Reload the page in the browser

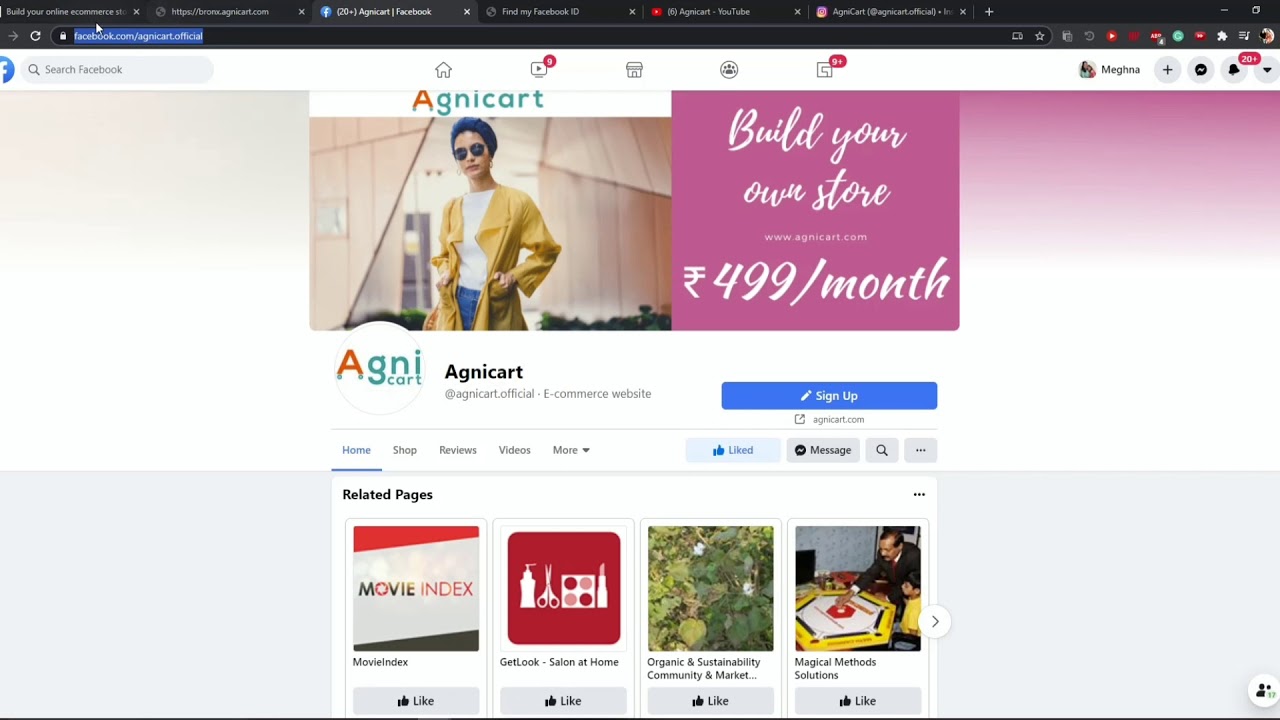point(35,36)
